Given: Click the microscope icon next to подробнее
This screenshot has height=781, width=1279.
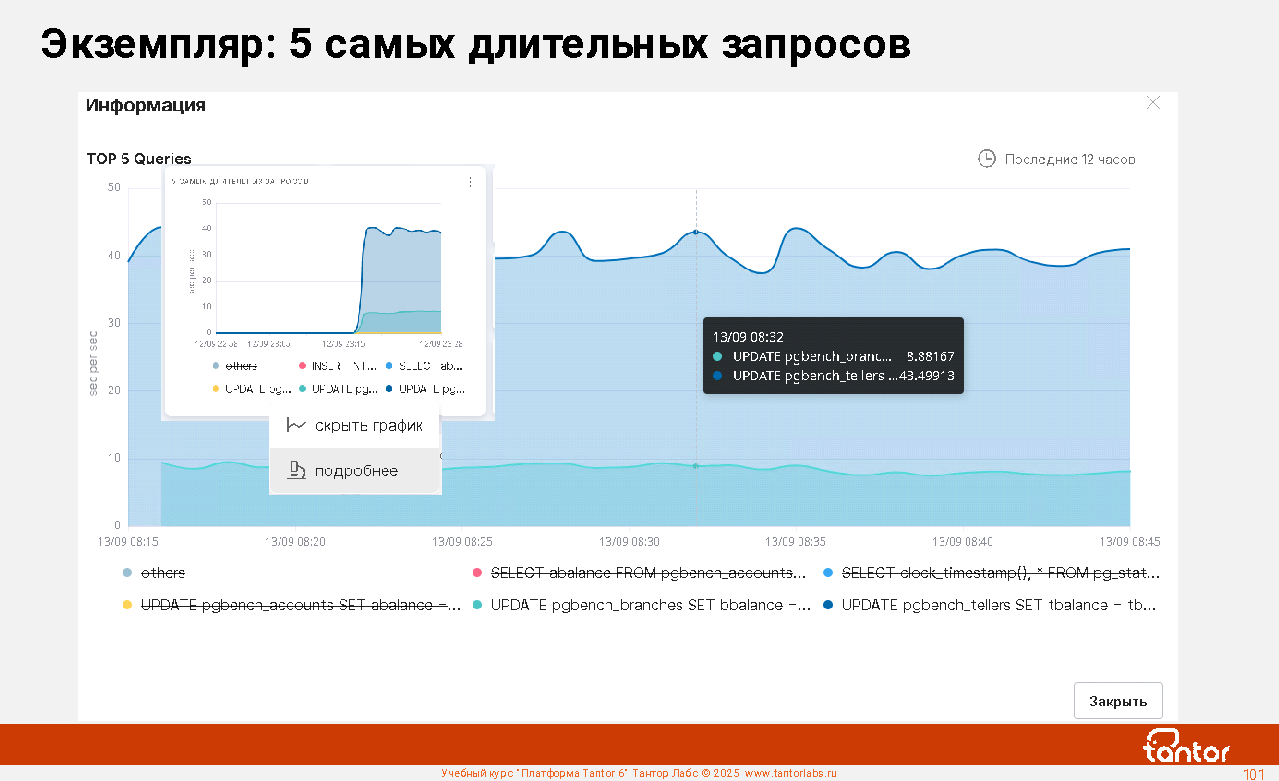Looking at the screenshot, I should click(296, 470).
